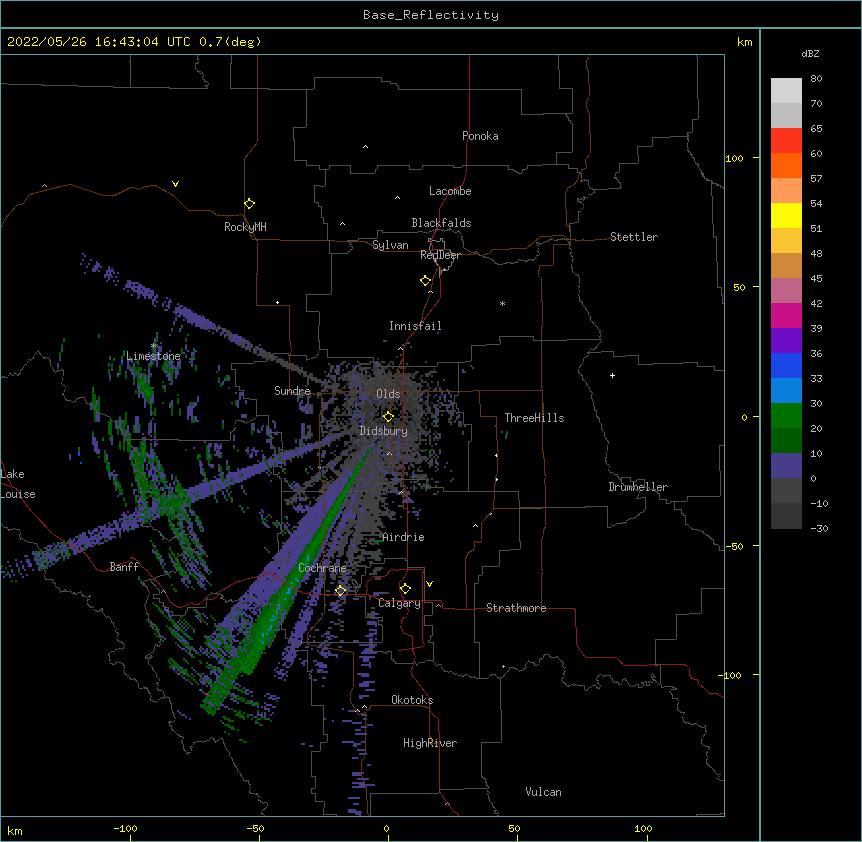
Task: Click the Vulcan label
Action: [x=543, y=792]
